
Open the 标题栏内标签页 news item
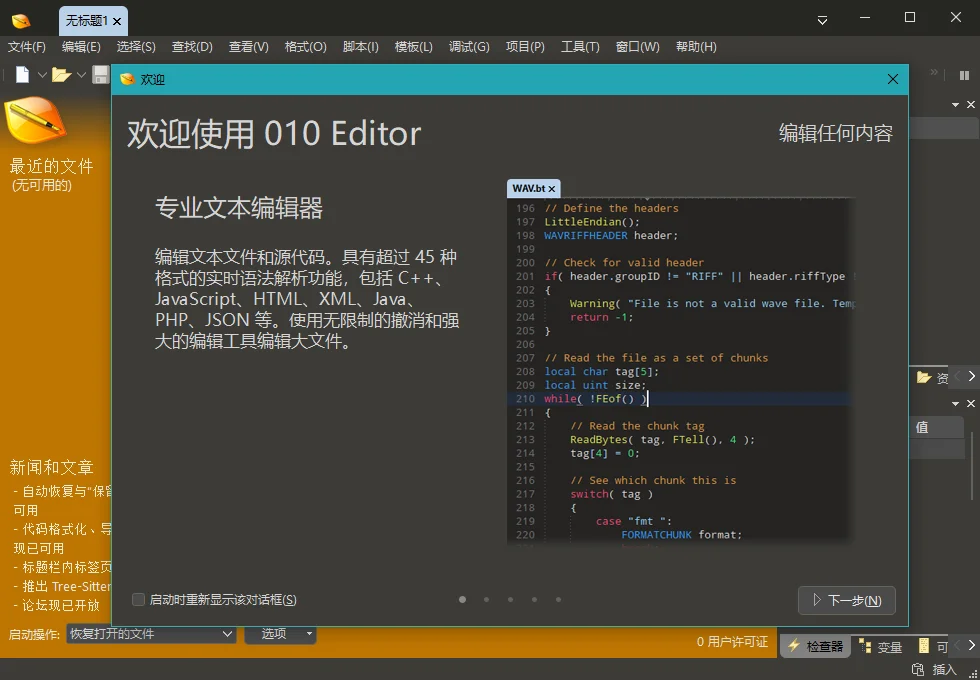(x=62, y=567)
